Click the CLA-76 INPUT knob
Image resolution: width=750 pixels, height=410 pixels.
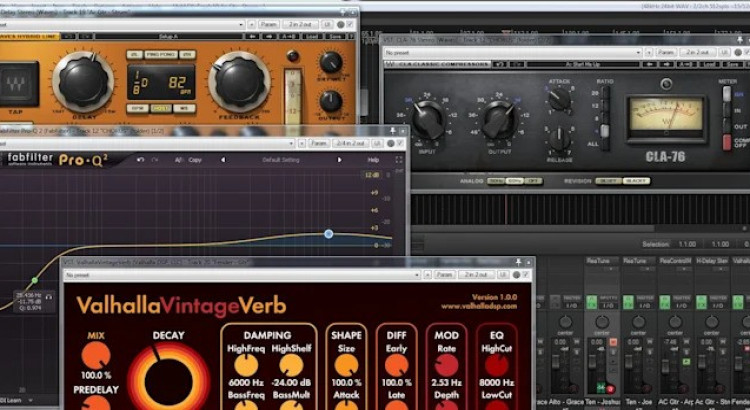pos(428,121)
